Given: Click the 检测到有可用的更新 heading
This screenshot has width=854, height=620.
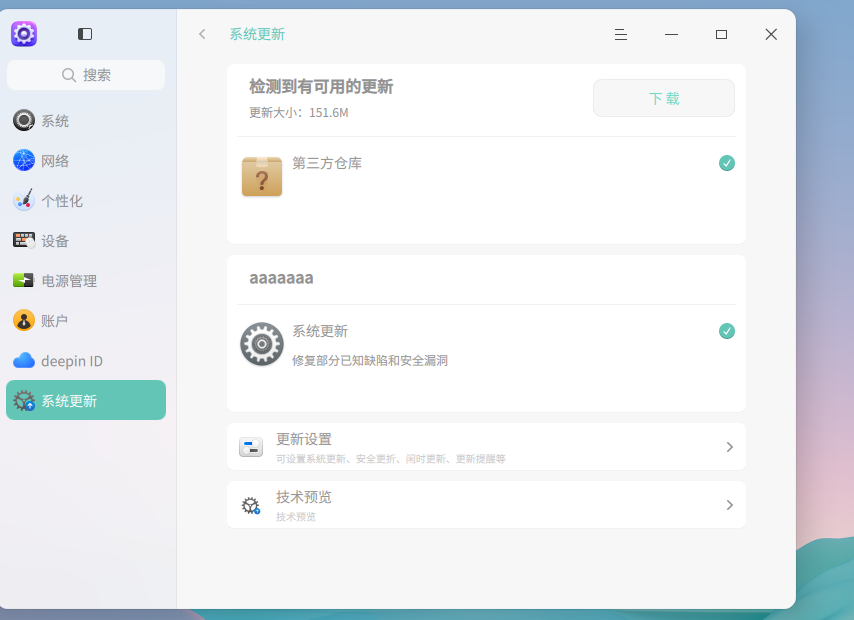Looking at the screenshot, I should click(x=321, y=87).
